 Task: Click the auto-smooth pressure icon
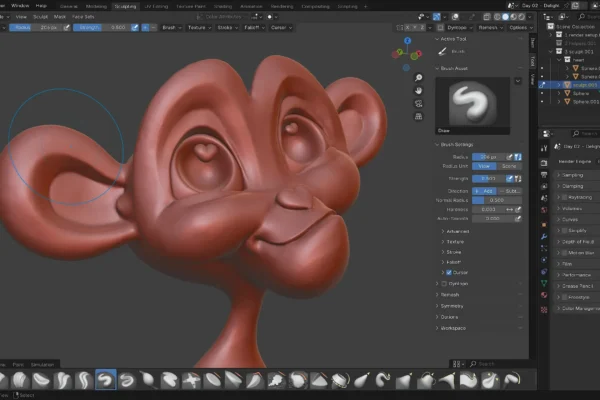point(518,219)
